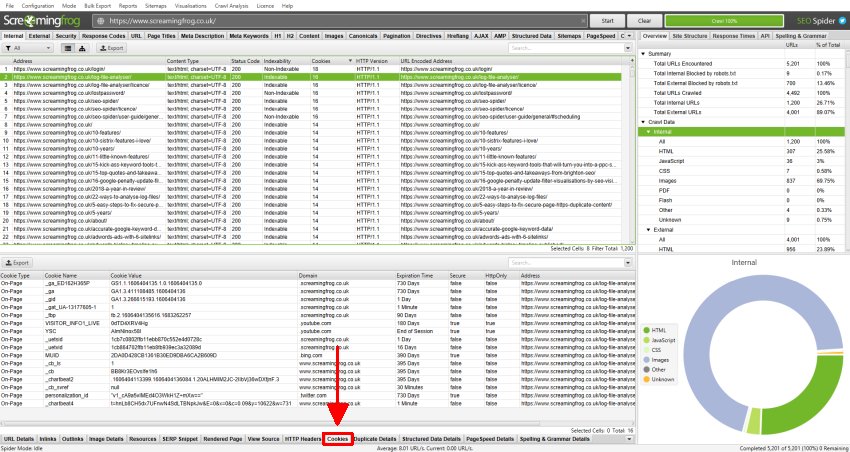Open the File menu

point(9,6)
